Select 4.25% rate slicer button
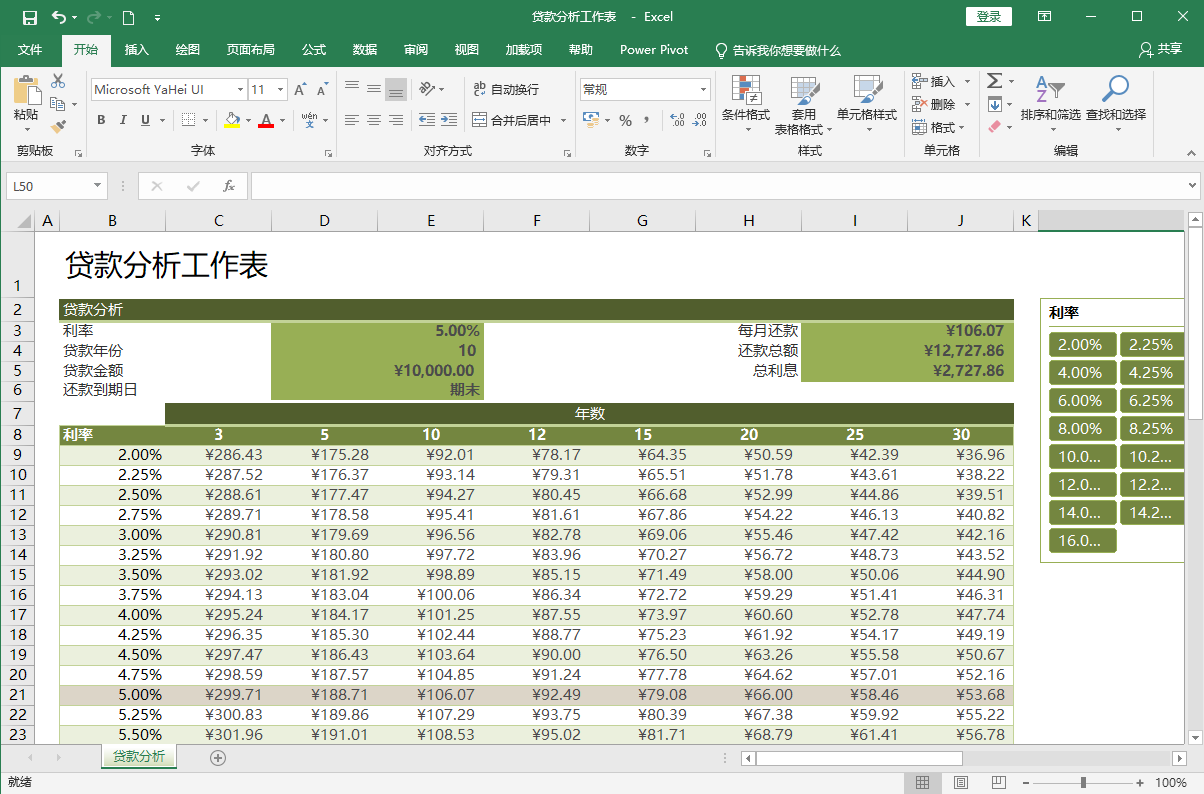Screen dimensions: 1204x794 [1152, 373]
